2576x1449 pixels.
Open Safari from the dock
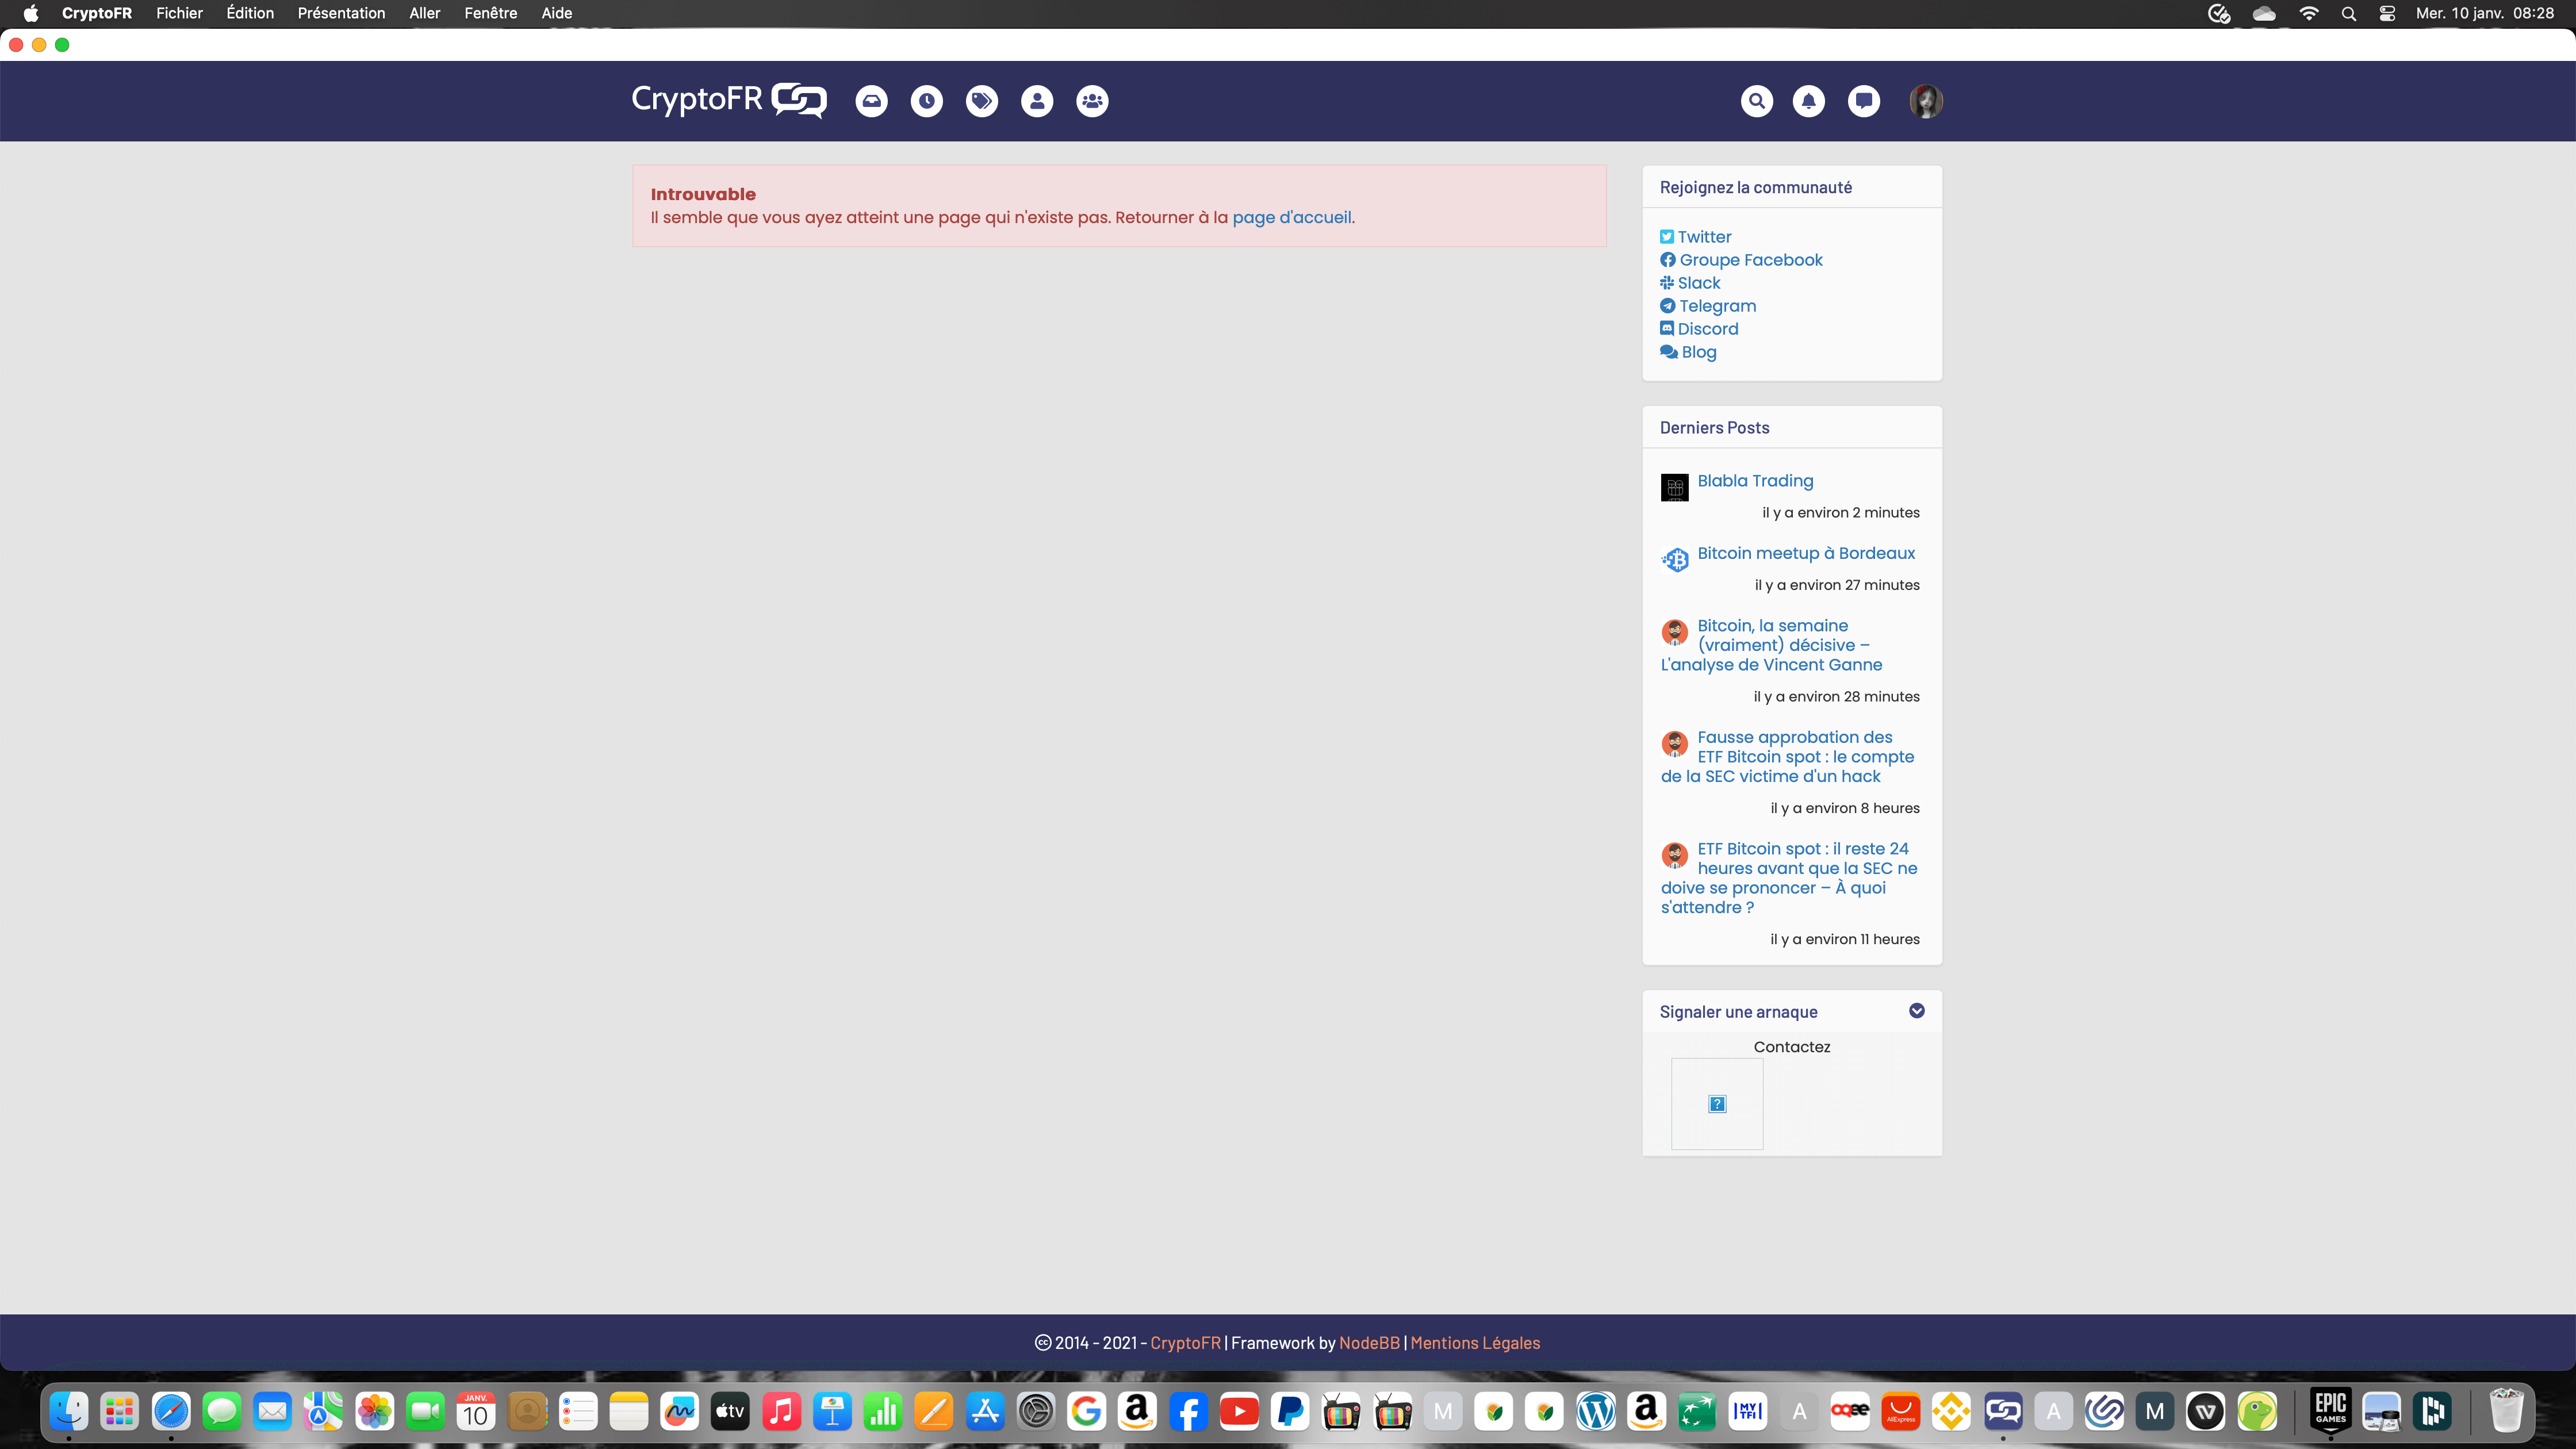pos(171,1412)
